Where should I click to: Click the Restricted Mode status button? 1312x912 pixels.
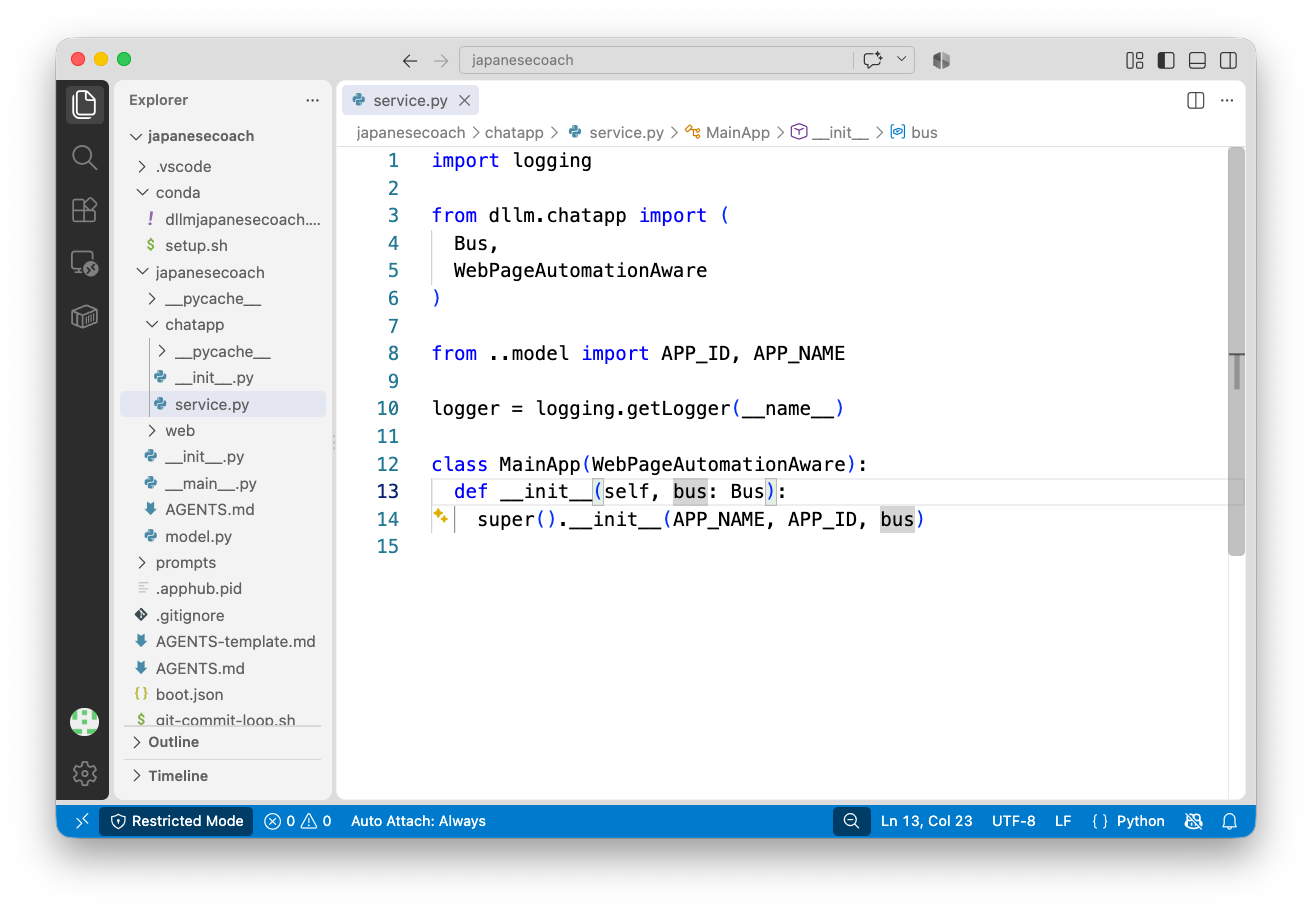tap(176, 821)
